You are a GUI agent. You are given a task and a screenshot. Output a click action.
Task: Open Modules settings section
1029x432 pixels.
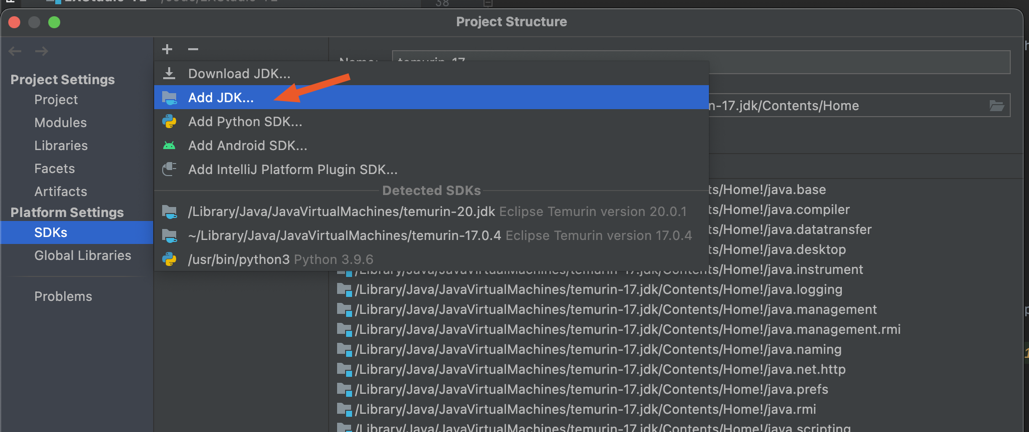(60, 123)
